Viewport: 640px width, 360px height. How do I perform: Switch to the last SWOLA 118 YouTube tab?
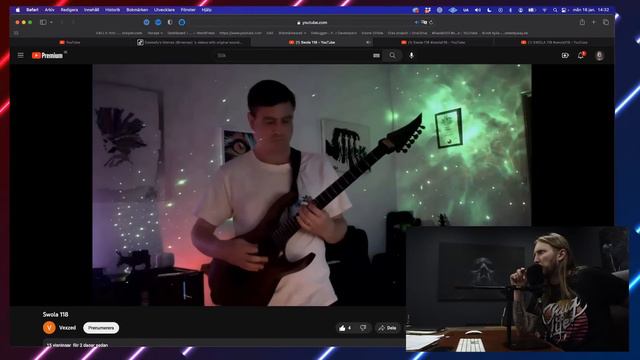[554, 42]
